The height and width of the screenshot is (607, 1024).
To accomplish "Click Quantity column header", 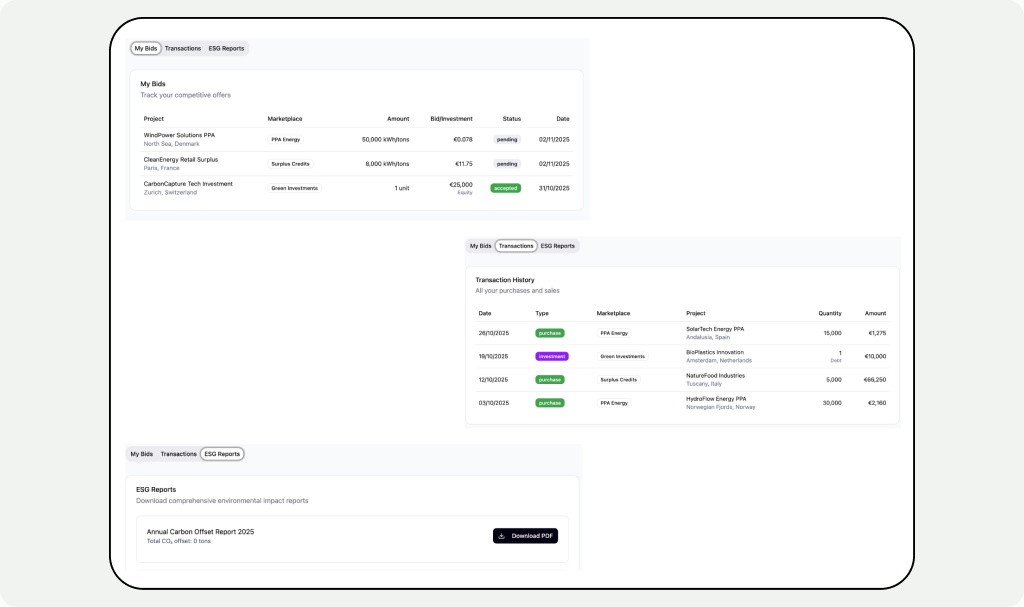I will click(830, 314).
